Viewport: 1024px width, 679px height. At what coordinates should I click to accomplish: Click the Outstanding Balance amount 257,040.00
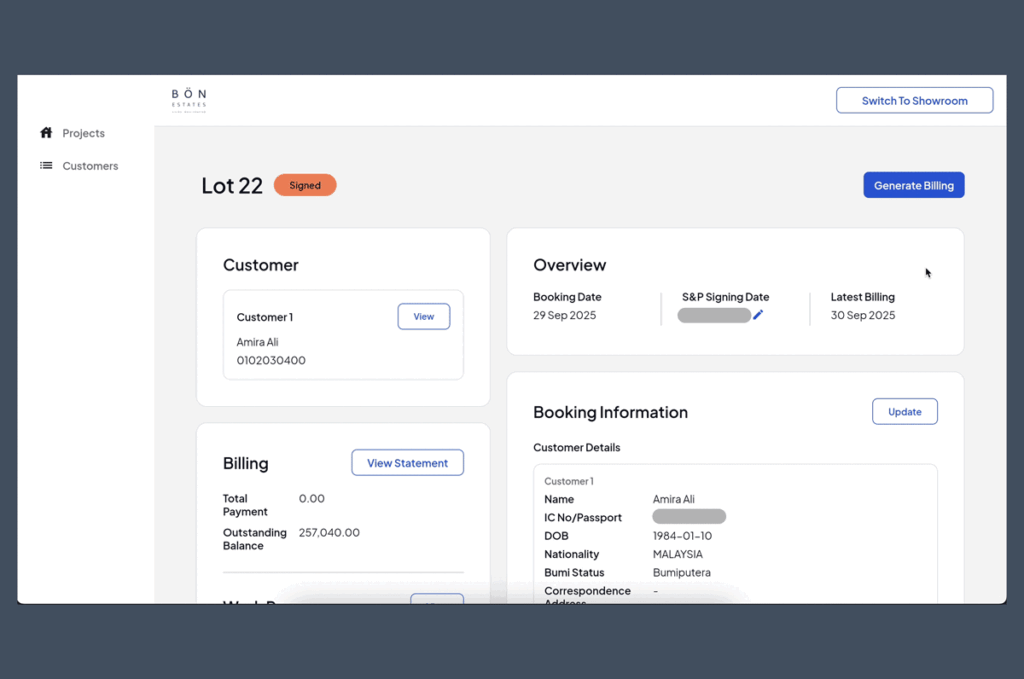(329, 532)
